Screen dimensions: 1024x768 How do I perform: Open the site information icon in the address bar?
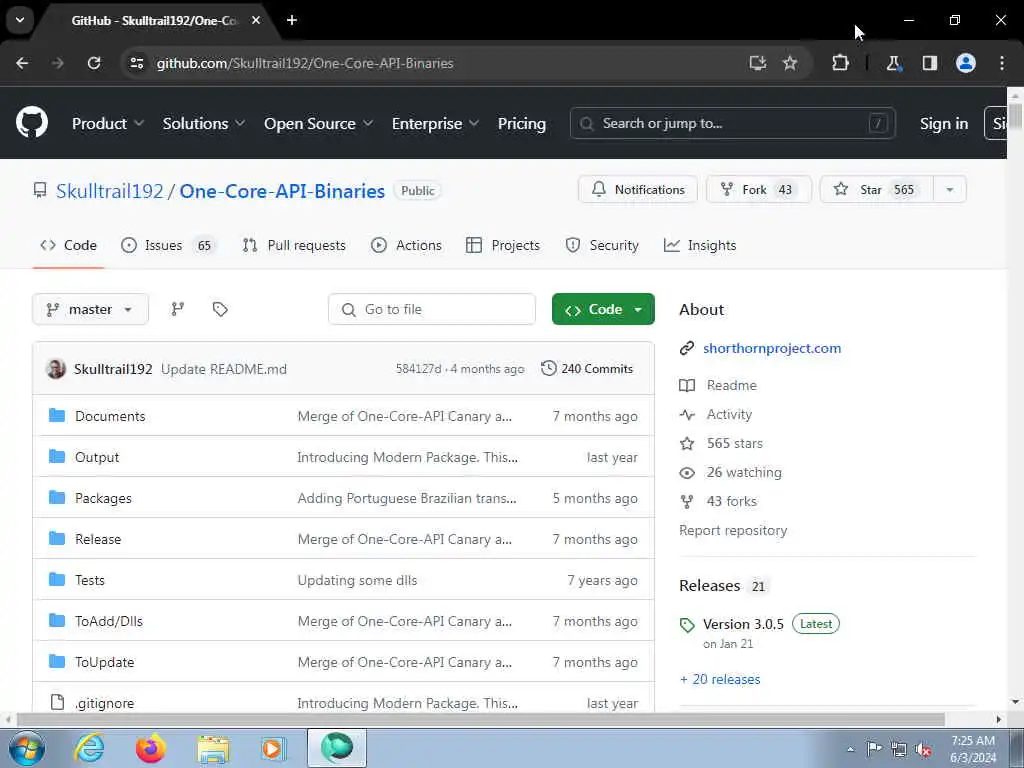136,63
